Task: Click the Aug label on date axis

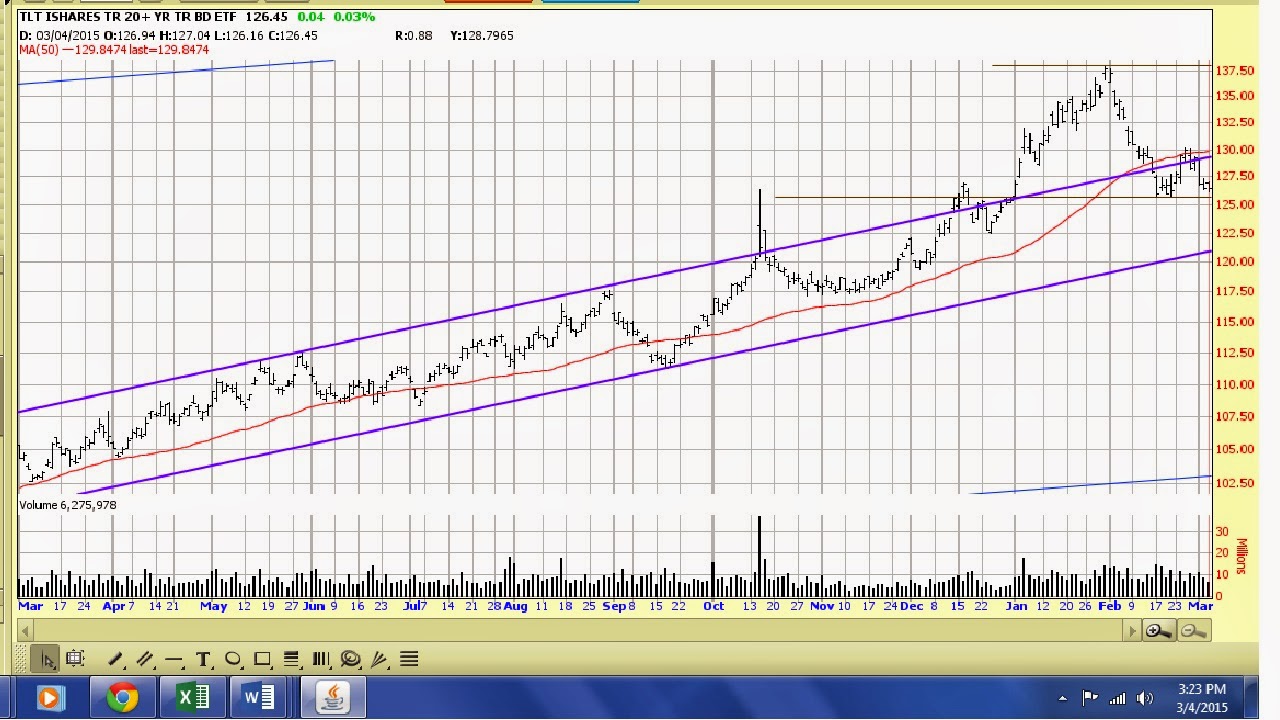Action: click(x=515, y=606)
